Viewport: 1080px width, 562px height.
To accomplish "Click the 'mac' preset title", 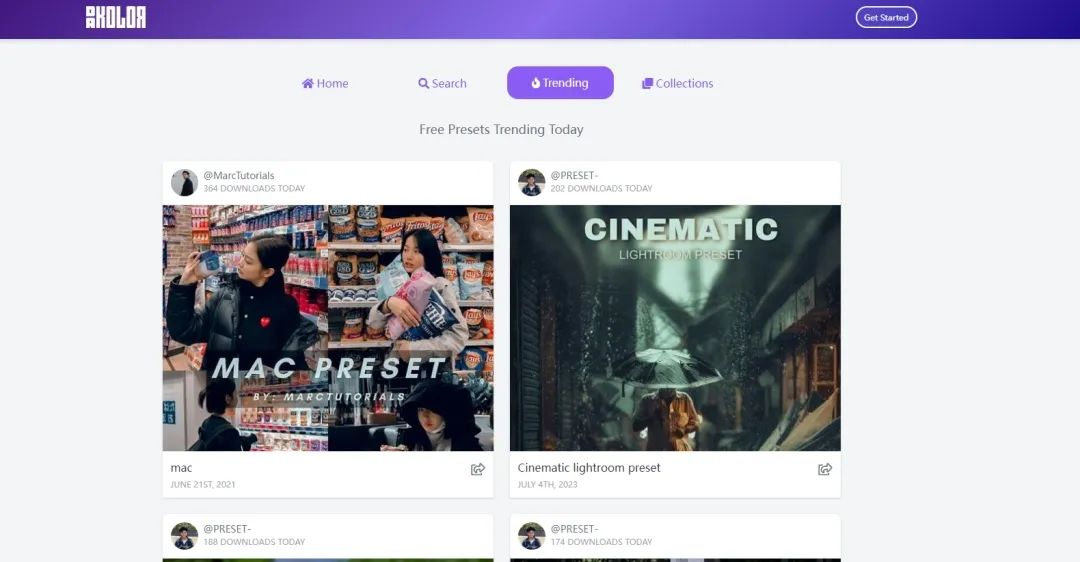I will click(181, 468).
